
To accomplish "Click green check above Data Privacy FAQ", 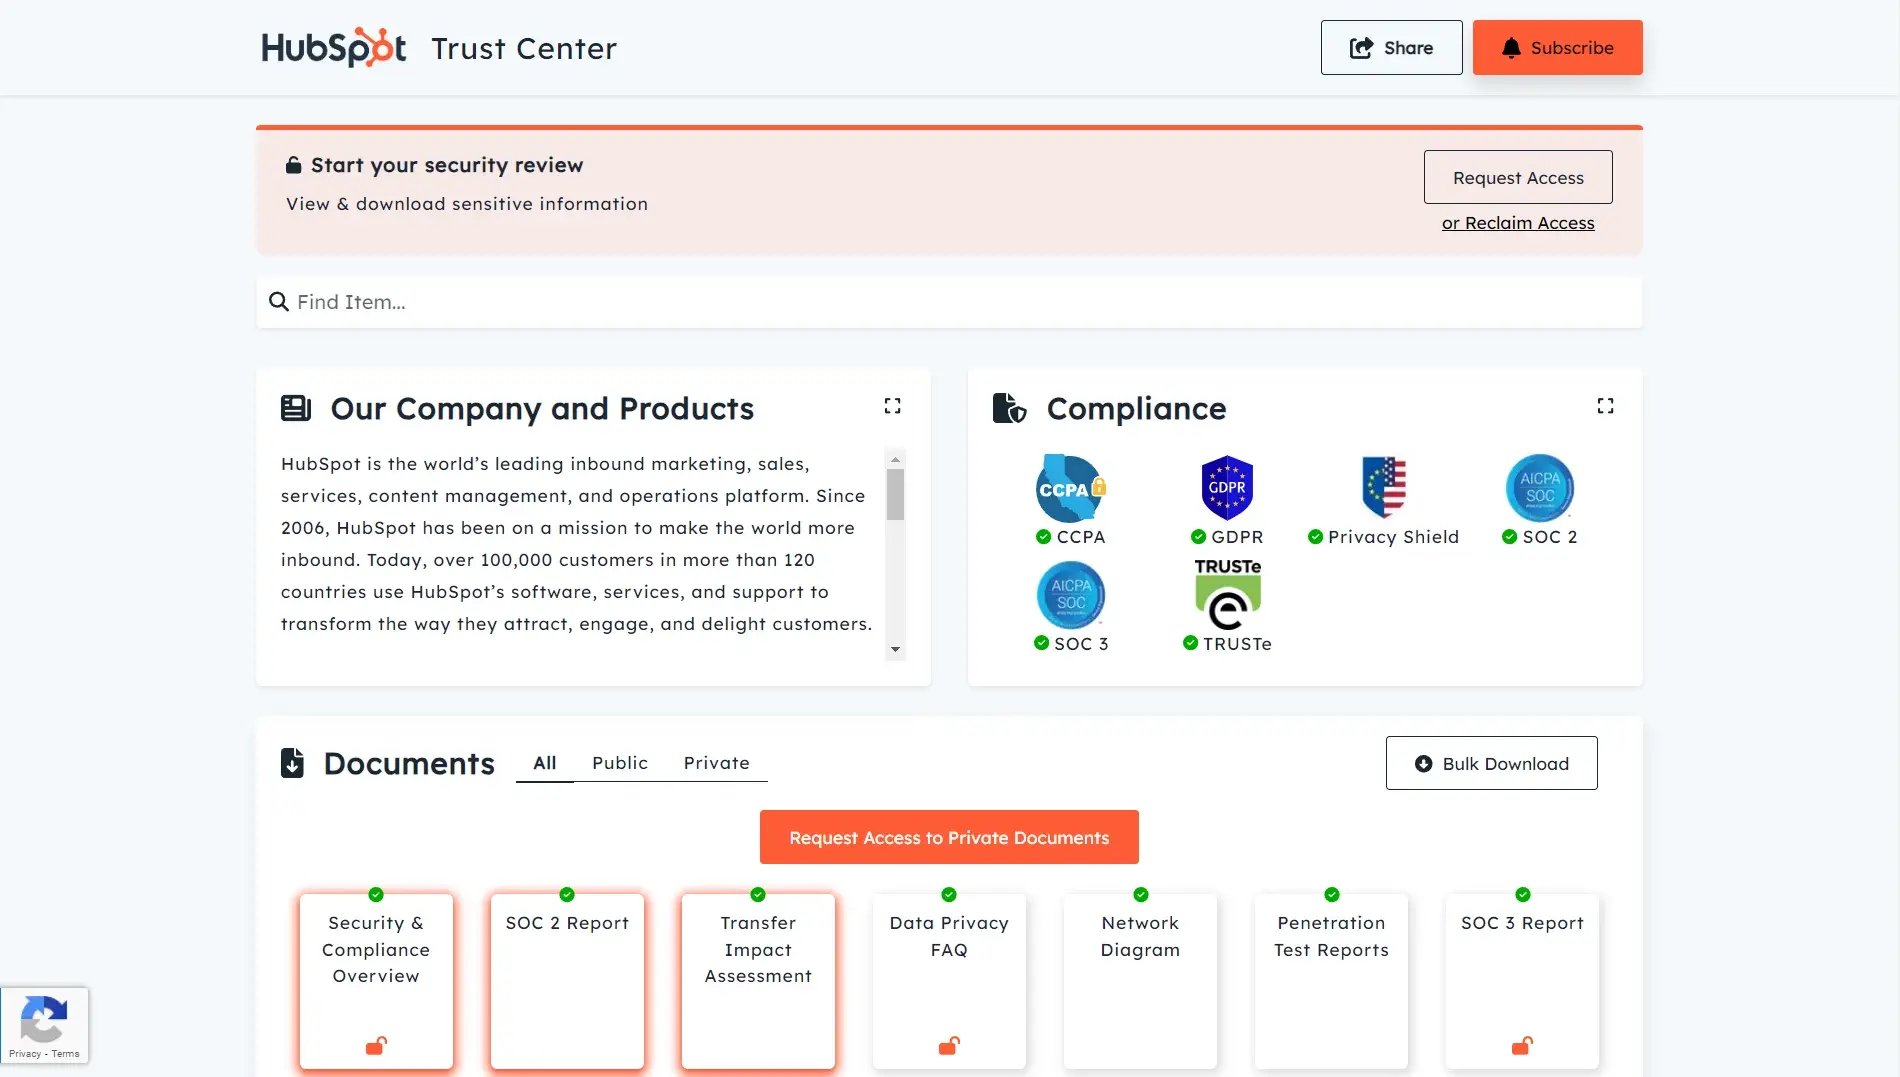I will (x=949, y=894).
